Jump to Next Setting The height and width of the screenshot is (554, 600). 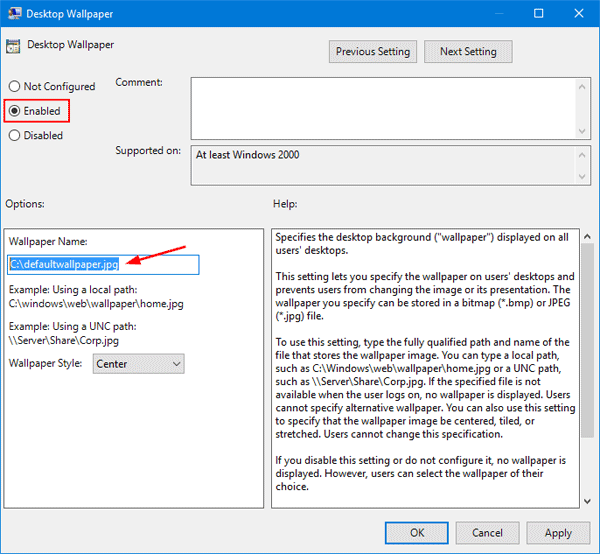(467, 51)
